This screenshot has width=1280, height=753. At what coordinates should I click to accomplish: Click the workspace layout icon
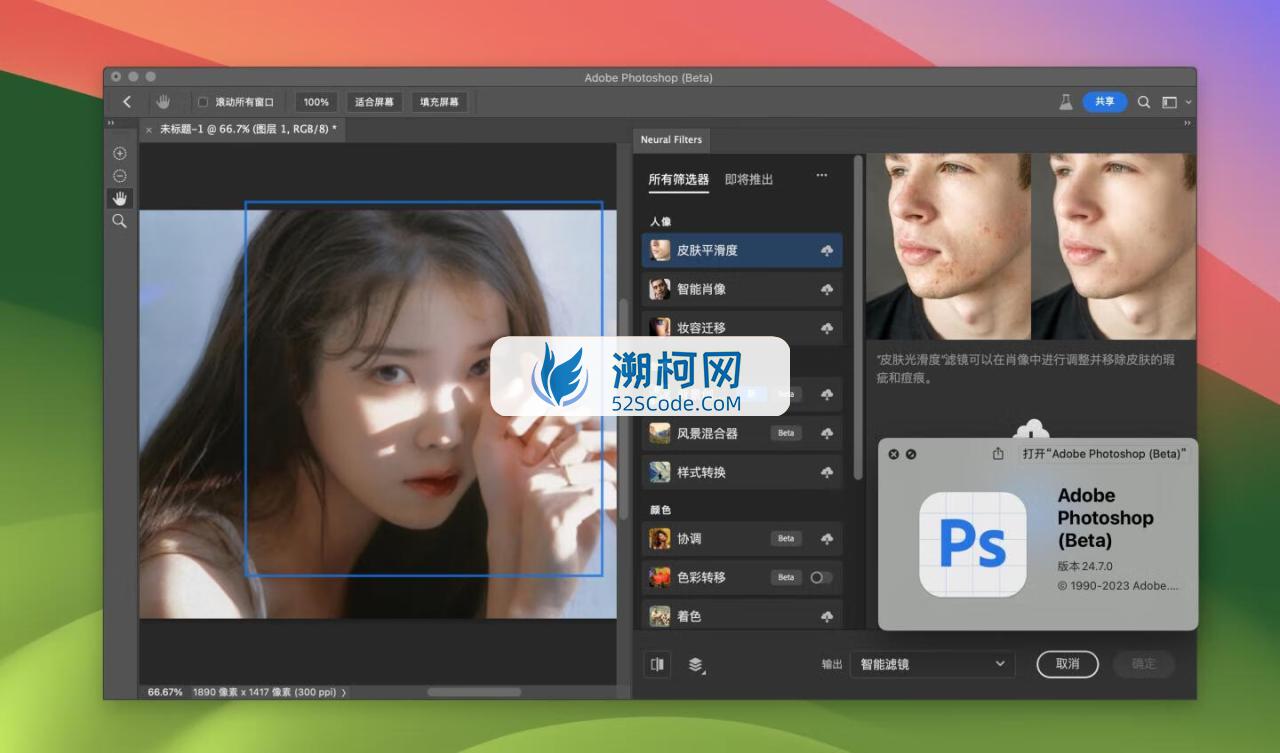tap(1169, 102)
